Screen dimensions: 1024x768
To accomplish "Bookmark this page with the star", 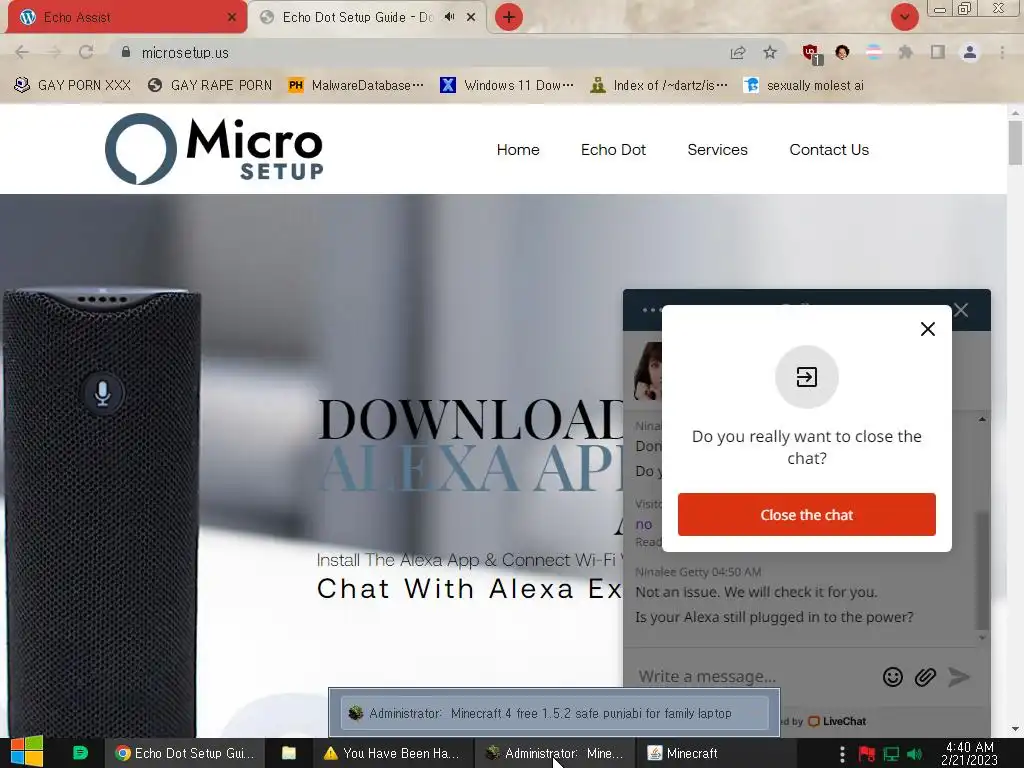I will pos(770,52).
